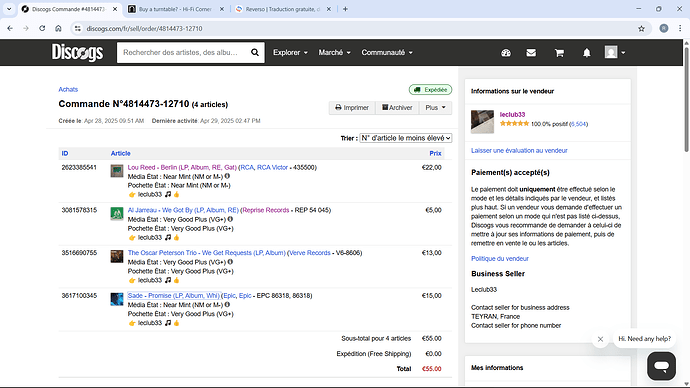Expand the Explorer menu
The height and width of the screenshot is (388, 690).
[x=290, y=52]
